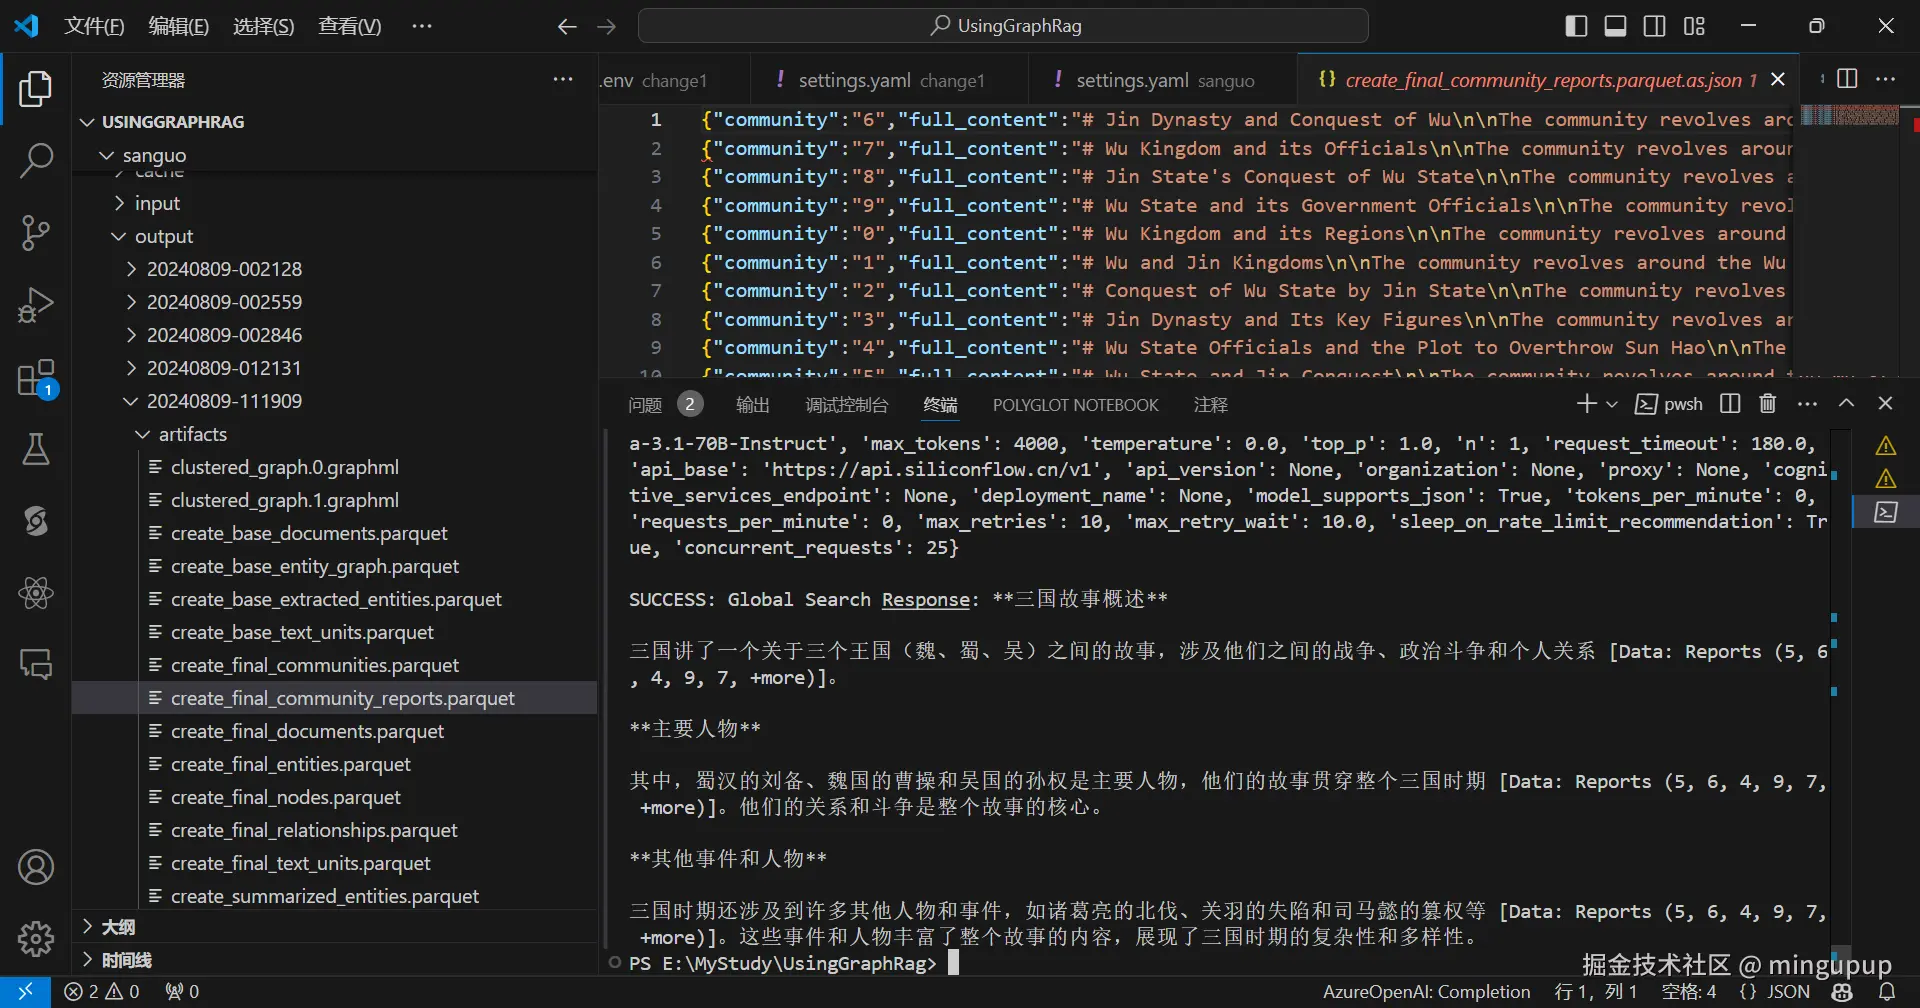Viewport: 1920px width, 1008px height.
Task: Open the remote window indicator
Action: pos(26,992)
